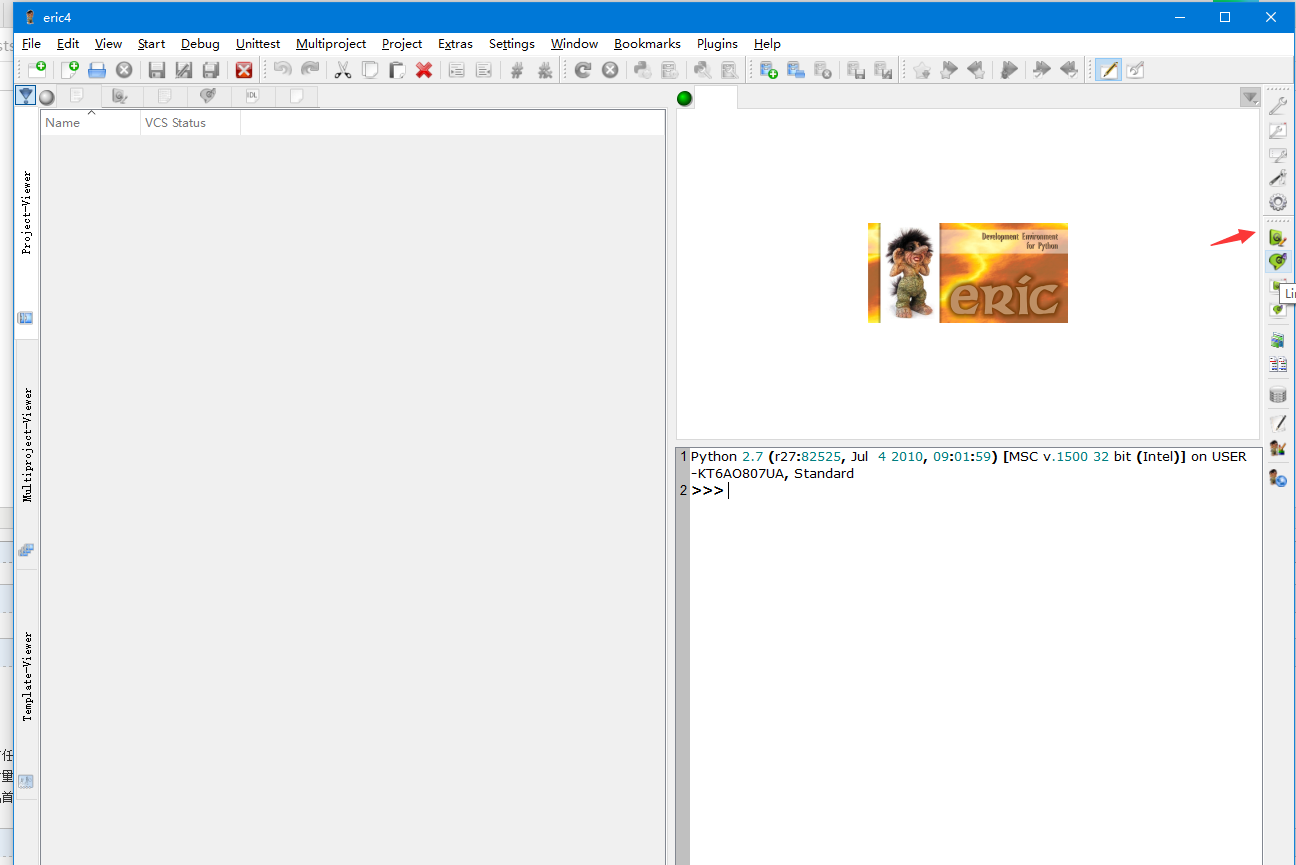
Task: Click the New Project icon with green plus
Action: click(x=768, y=70)
